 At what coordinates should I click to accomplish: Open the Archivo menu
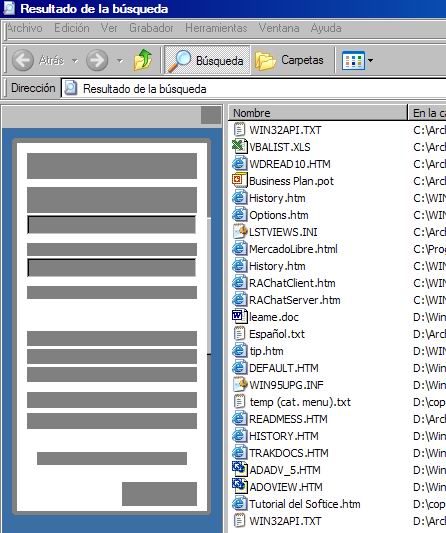[x=25, y=28]
